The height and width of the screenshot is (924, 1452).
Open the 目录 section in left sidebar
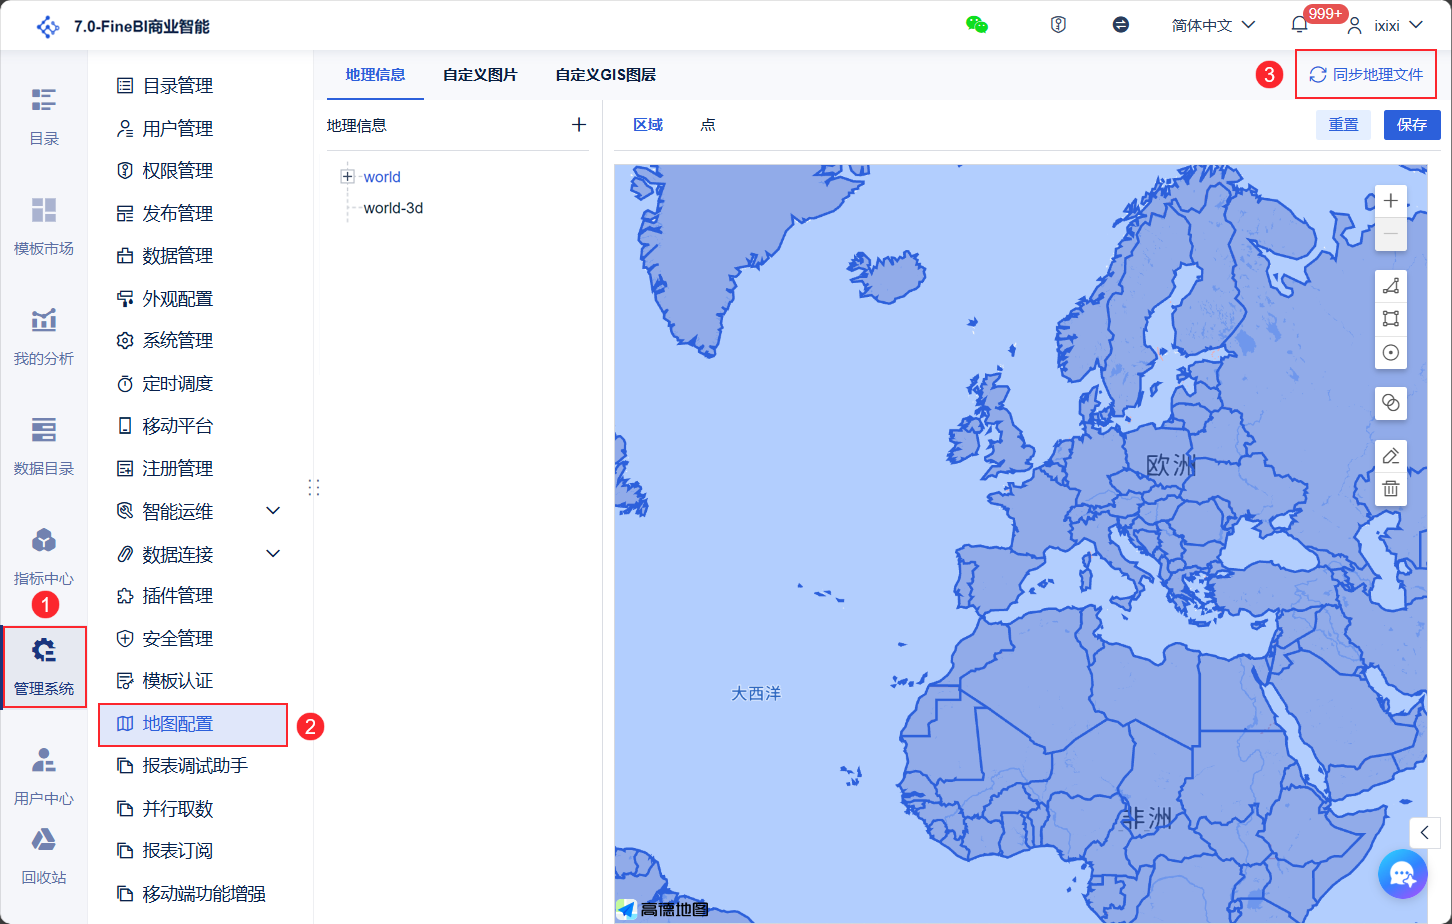pos(44,117)
